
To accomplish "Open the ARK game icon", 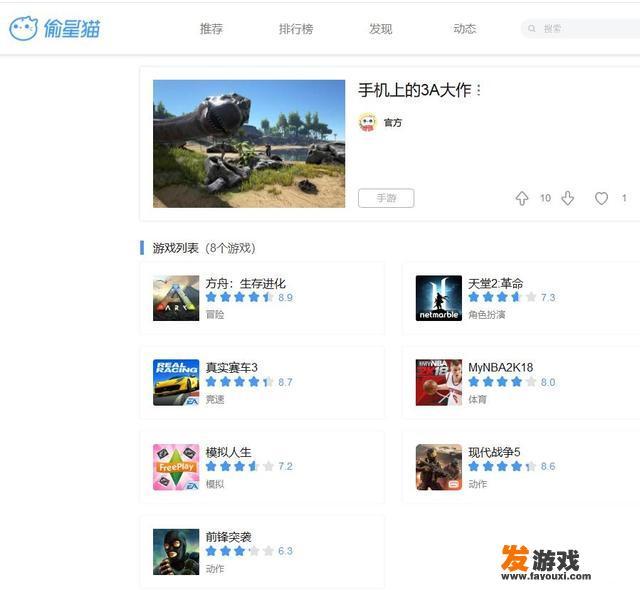I will click(176, 298).
